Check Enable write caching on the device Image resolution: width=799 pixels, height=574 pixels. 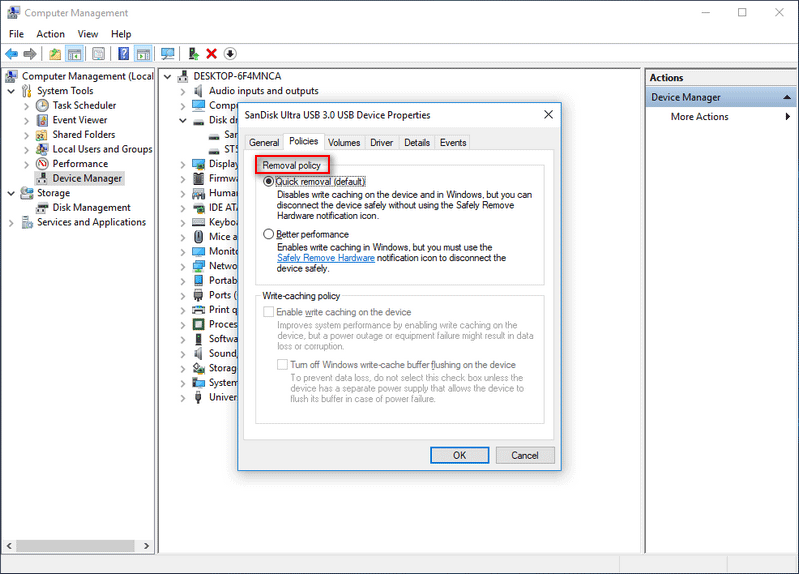pos(269,312)
